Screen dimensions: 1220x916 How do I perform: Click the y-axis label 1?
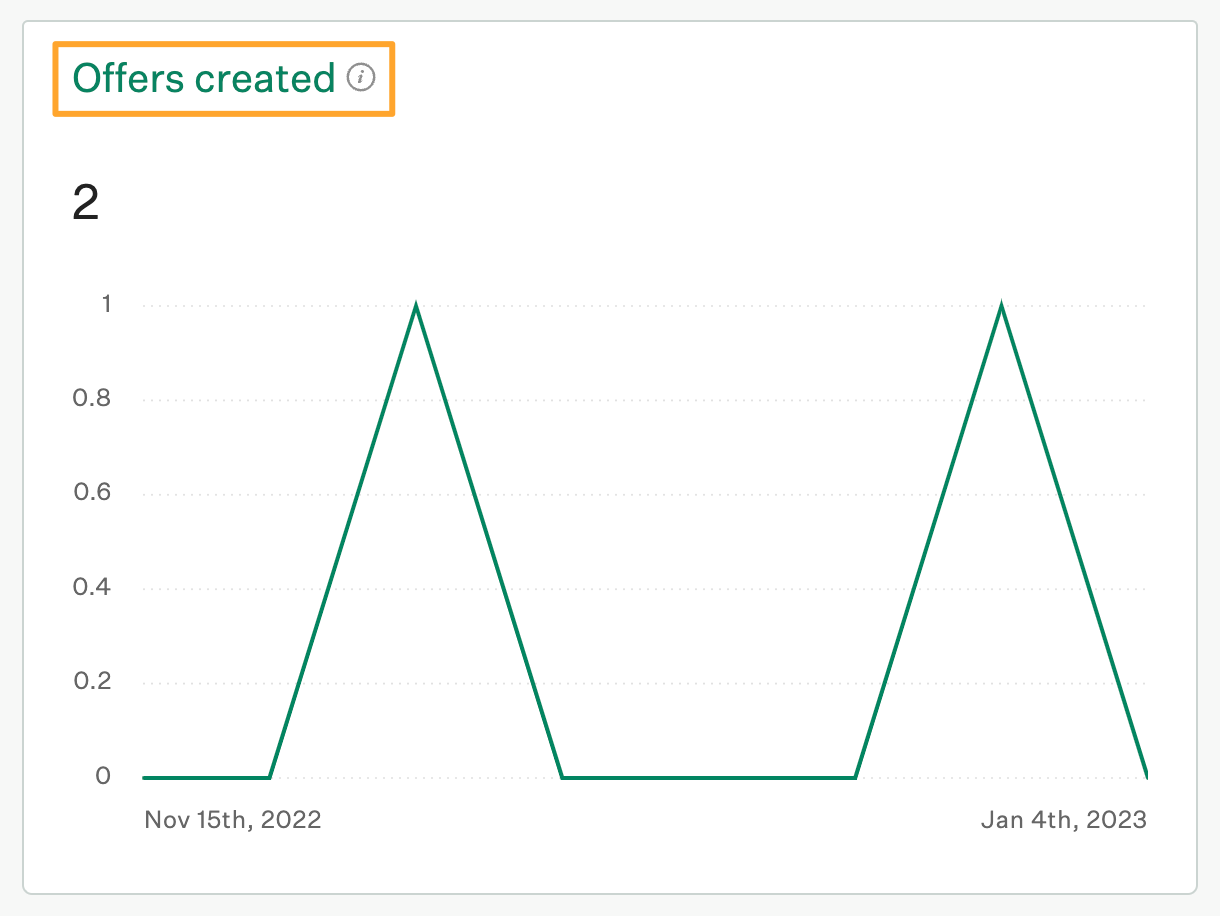point(106,304)
